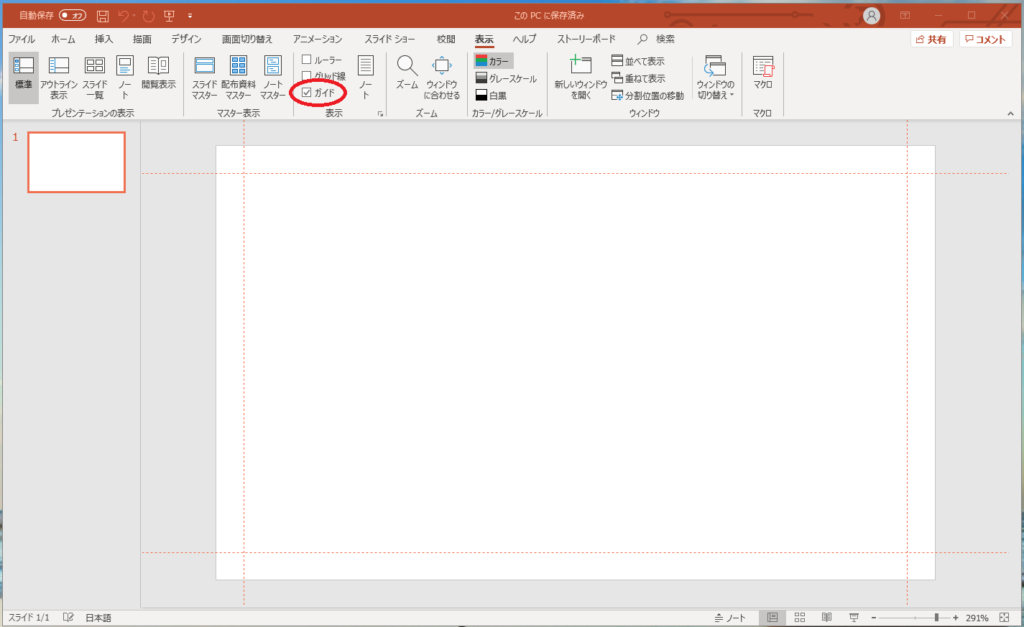Open the Show (表示) group dialog launcher
The image size is (1024, 627).
(x=380, y=115)
